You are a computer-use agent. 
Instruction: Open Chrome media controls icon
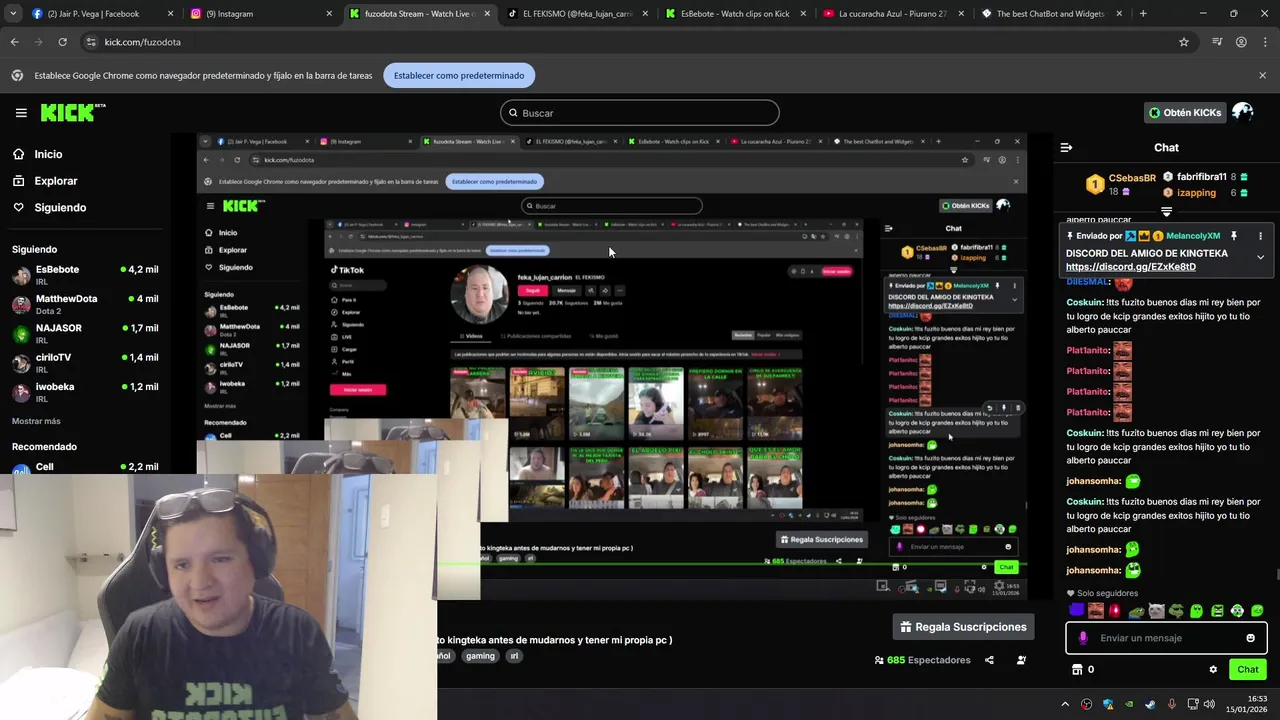click(x=1217, y=42)
